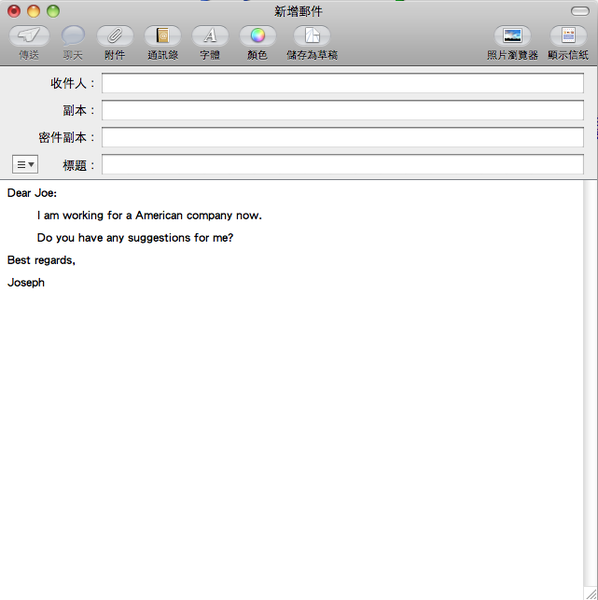Click into the Bcc (密件副本) field
Screen dimensions: 598x600
(342, 137)
